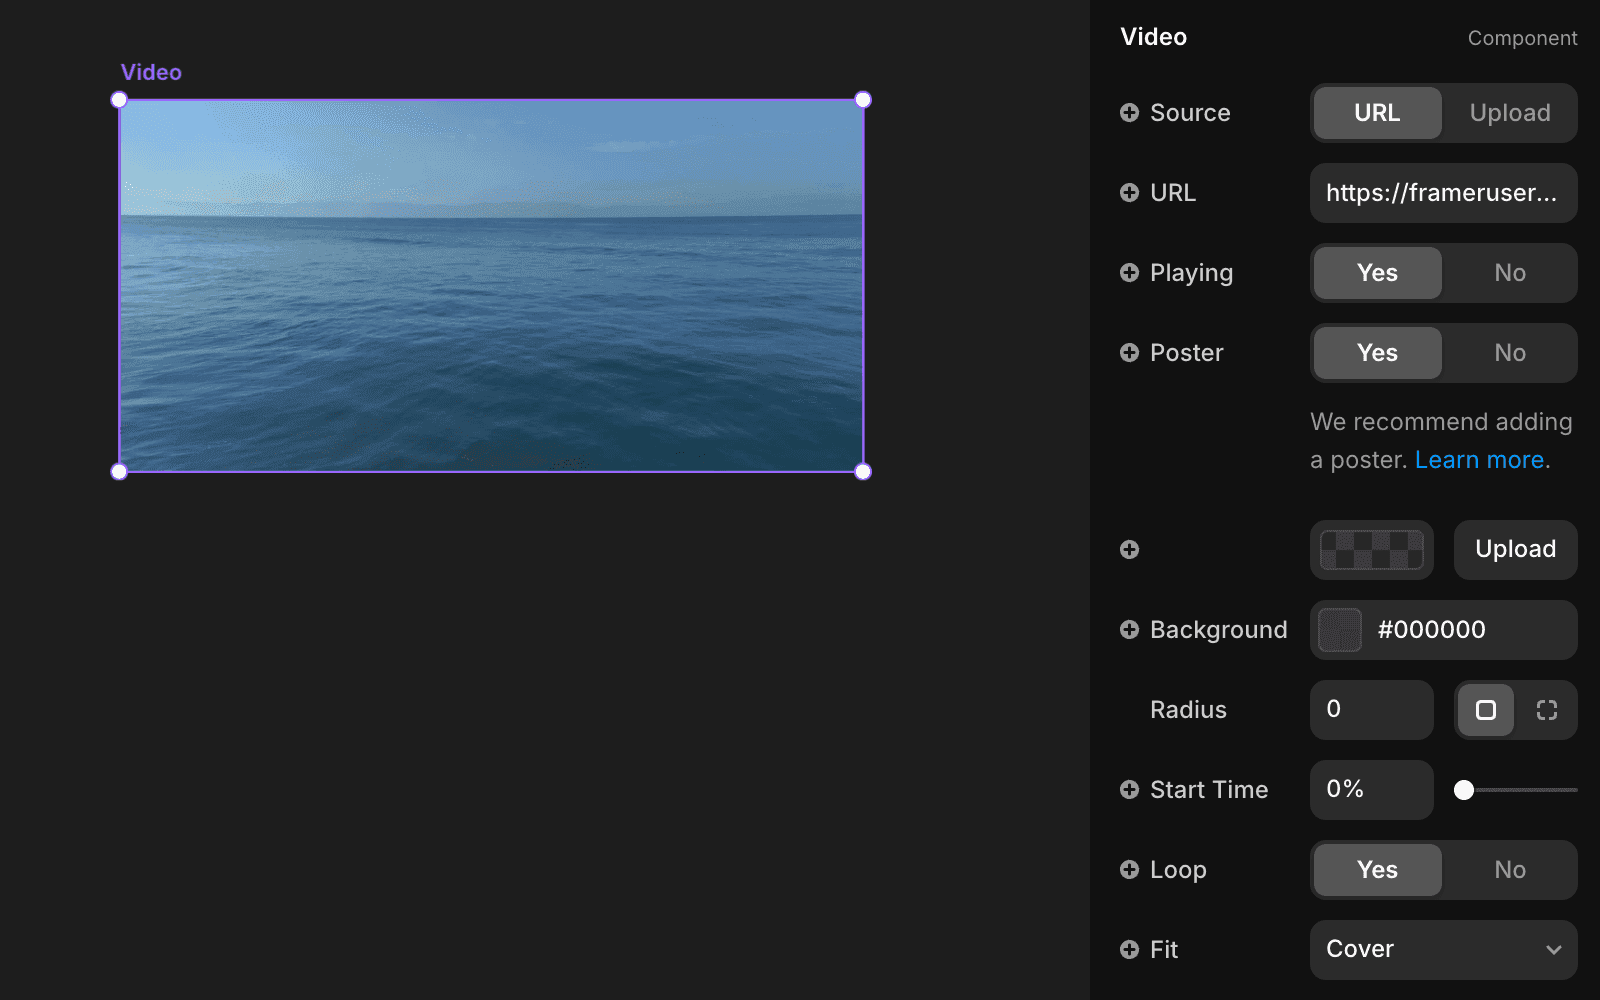
Task: Open the Learn more link
Action: 1480,460
